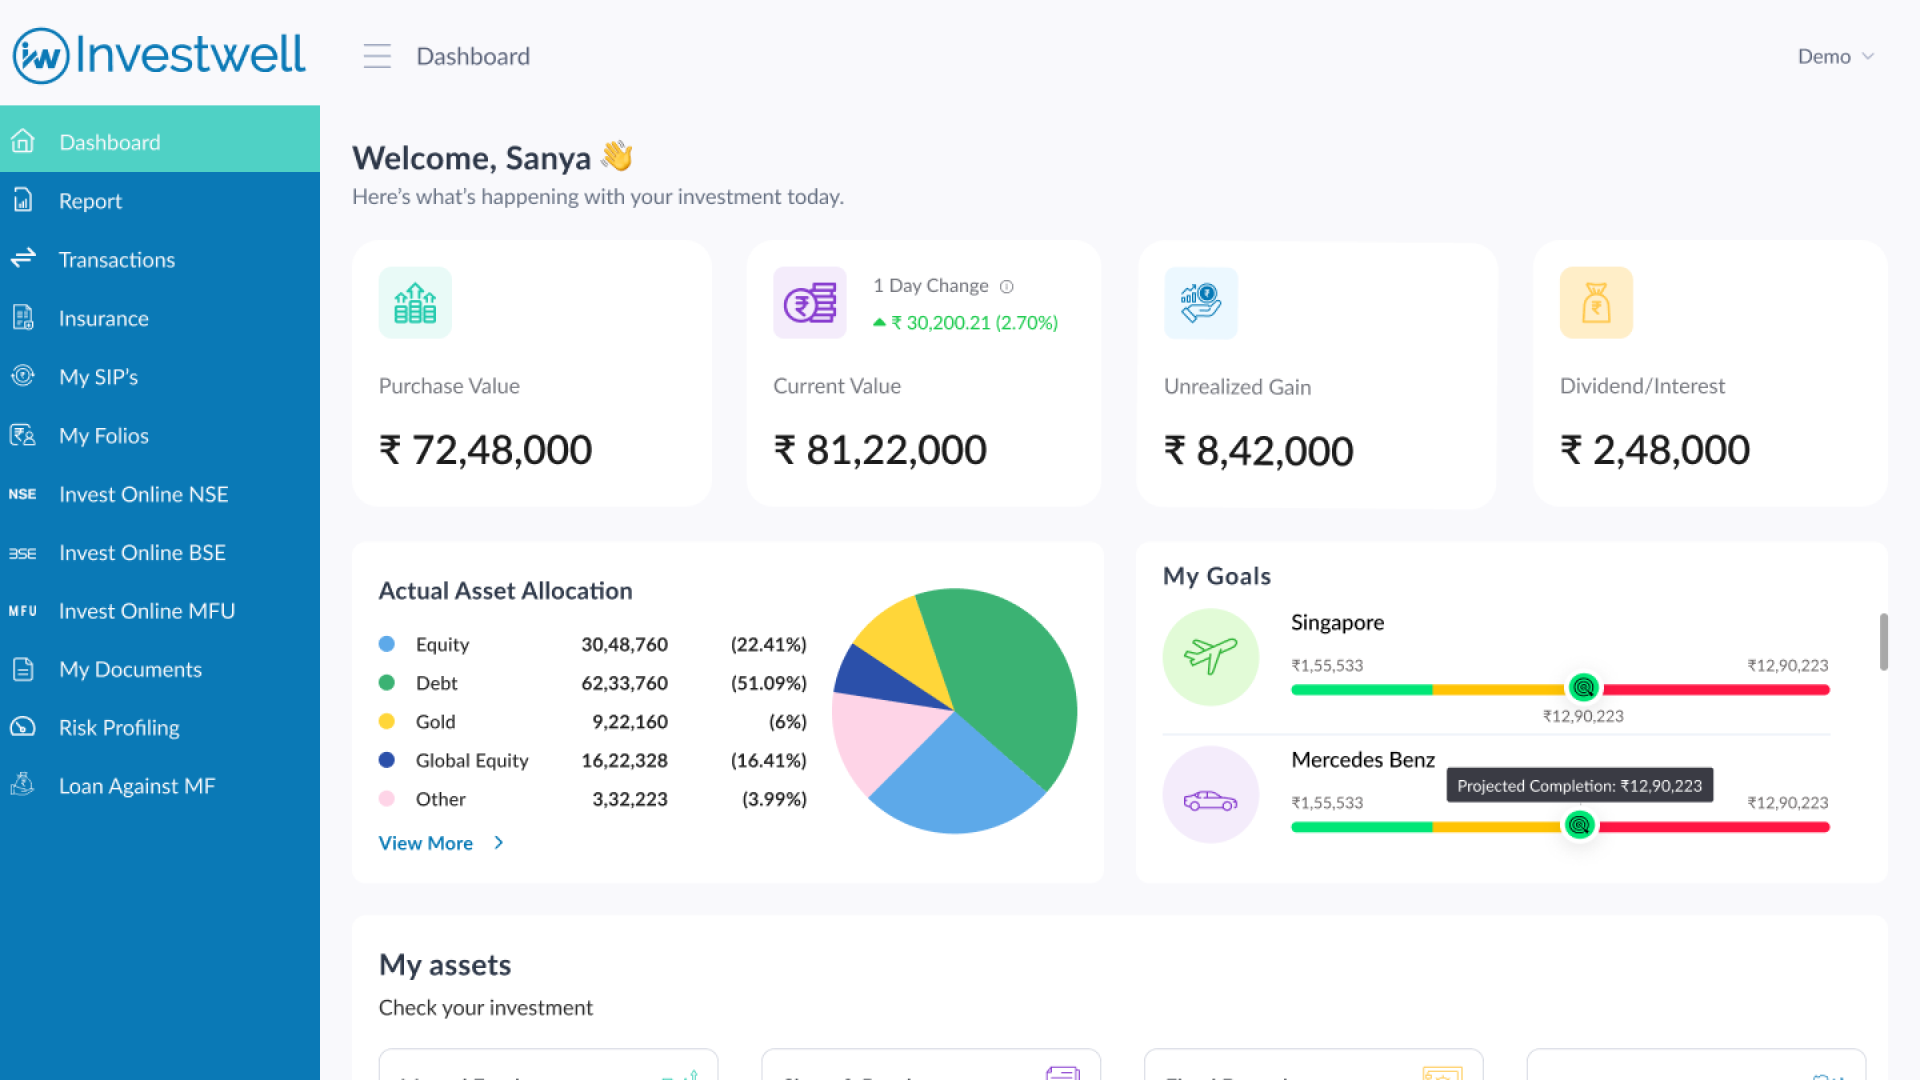The width and height of the screenshot is (1920, 1080).
Task: Click the My SIP's target icon
Action: coord(23,376)
